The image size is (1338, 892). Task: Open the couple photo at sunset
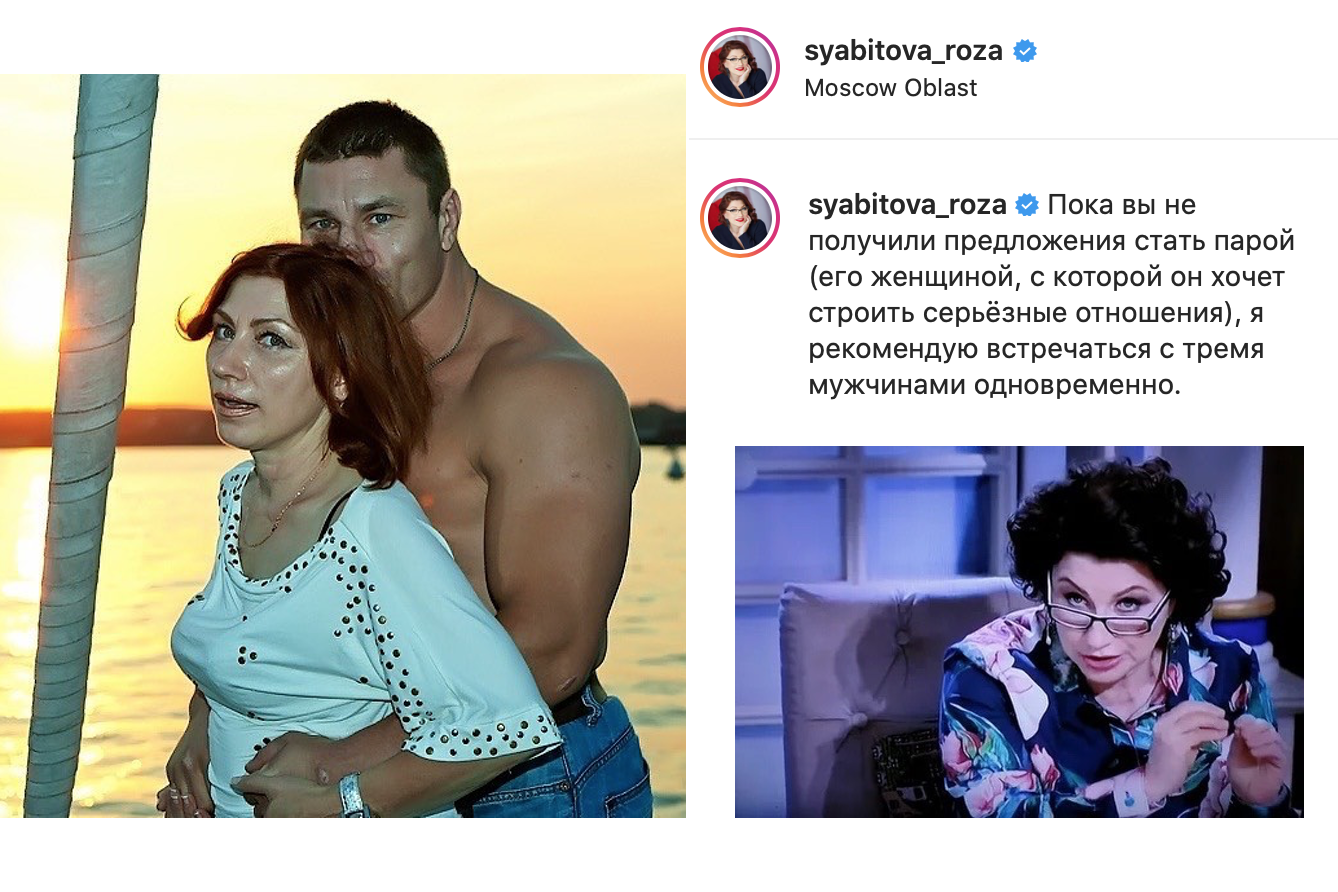pyautogui.click(x=343, y=446)
